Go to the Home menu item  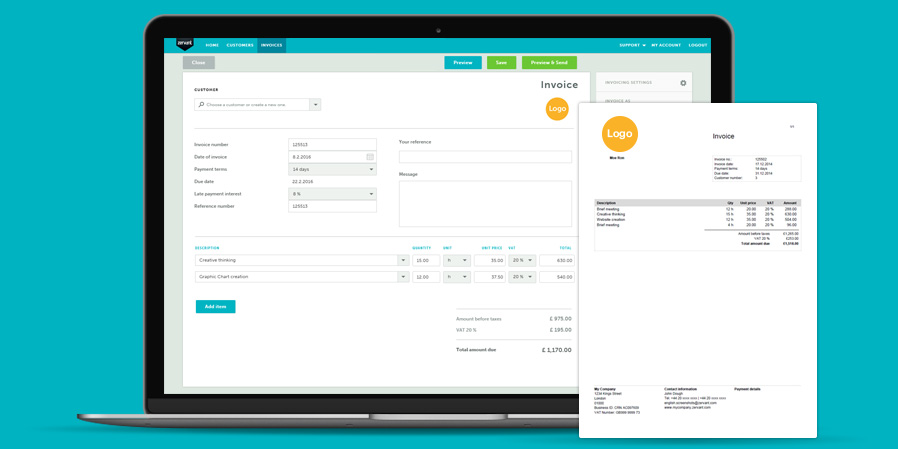[x=212, y=45]
